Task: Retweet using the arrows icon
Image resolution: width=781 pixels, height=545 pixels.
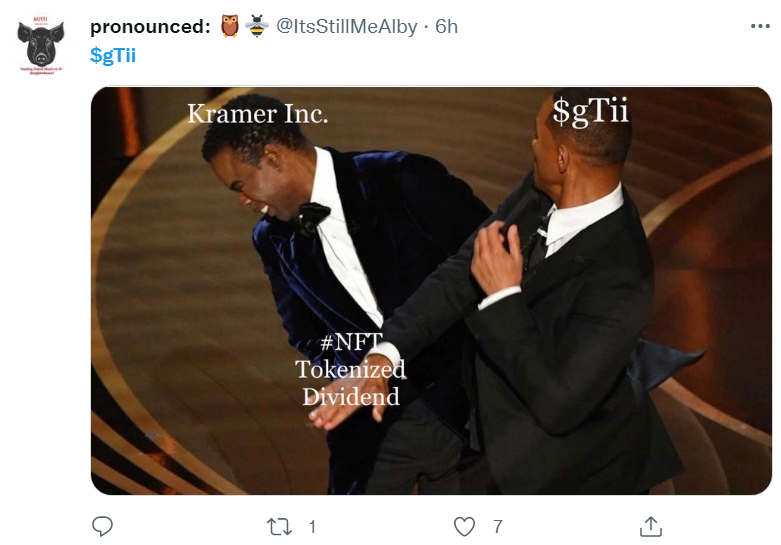Action: (x=279, y=527)
